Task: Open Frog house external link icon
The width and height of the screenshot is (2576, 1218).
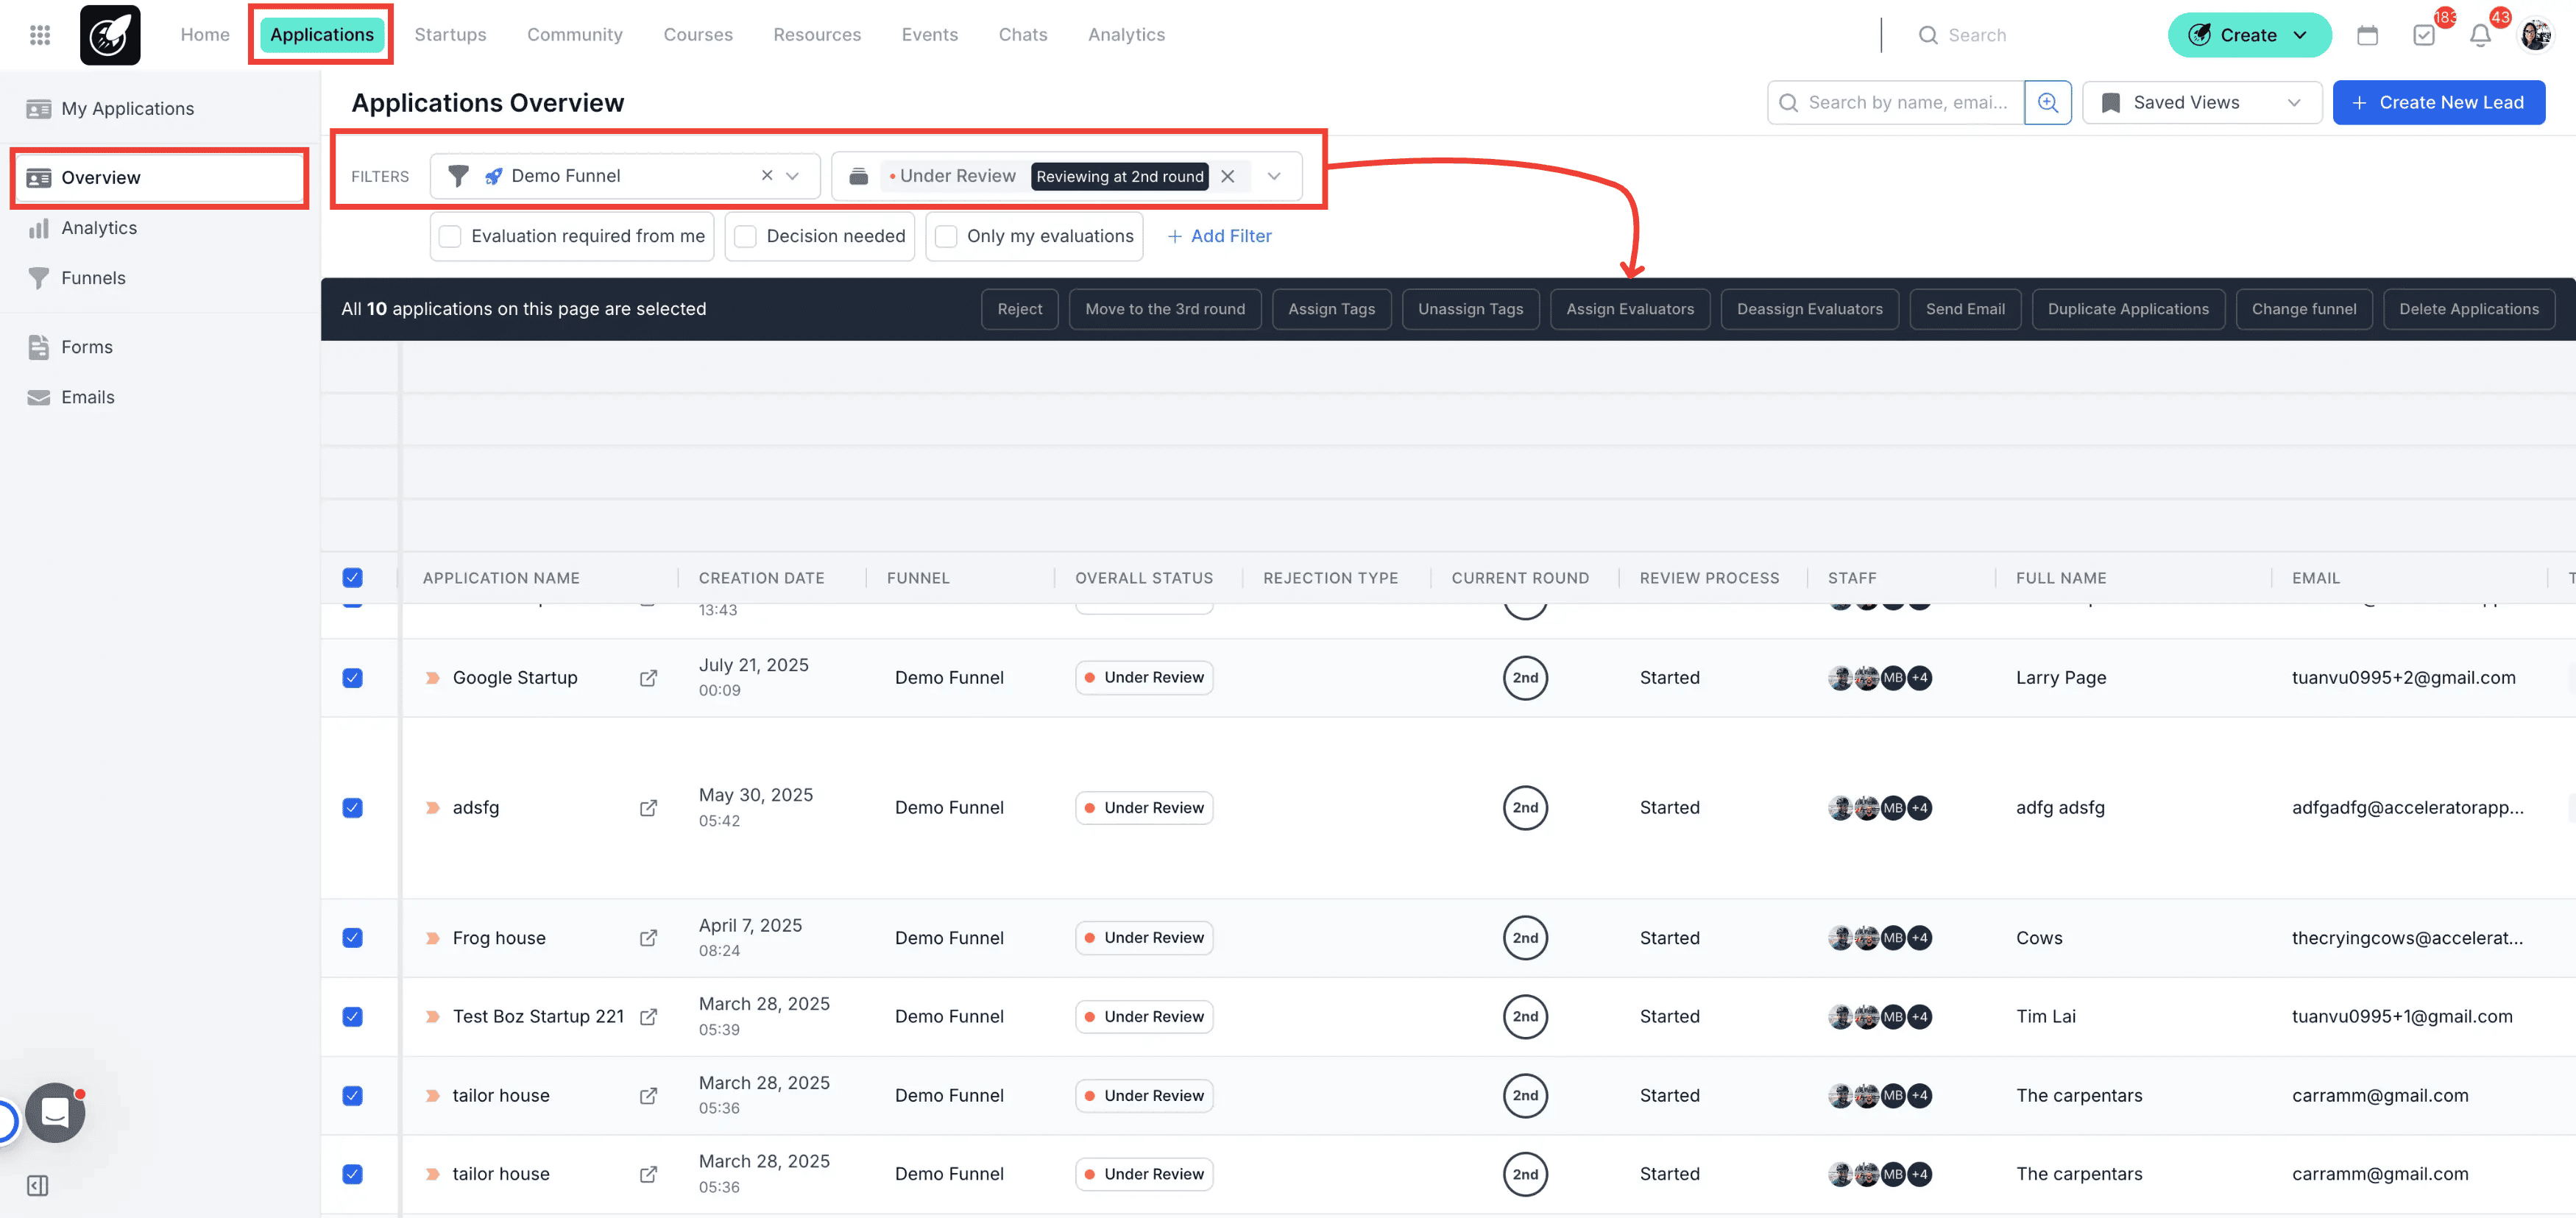Action: click(x=648, y=938)
